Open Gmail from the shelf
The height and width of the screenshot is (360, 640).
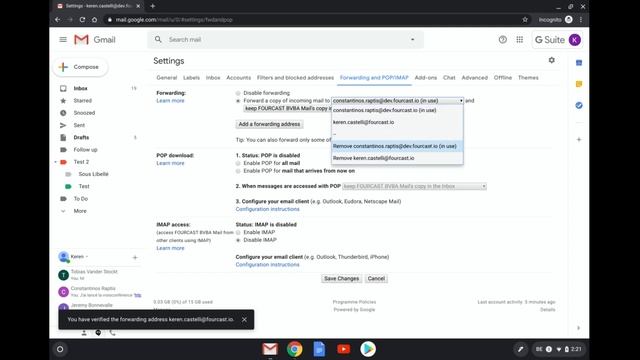pyautogui.click(x=270, y=349)
